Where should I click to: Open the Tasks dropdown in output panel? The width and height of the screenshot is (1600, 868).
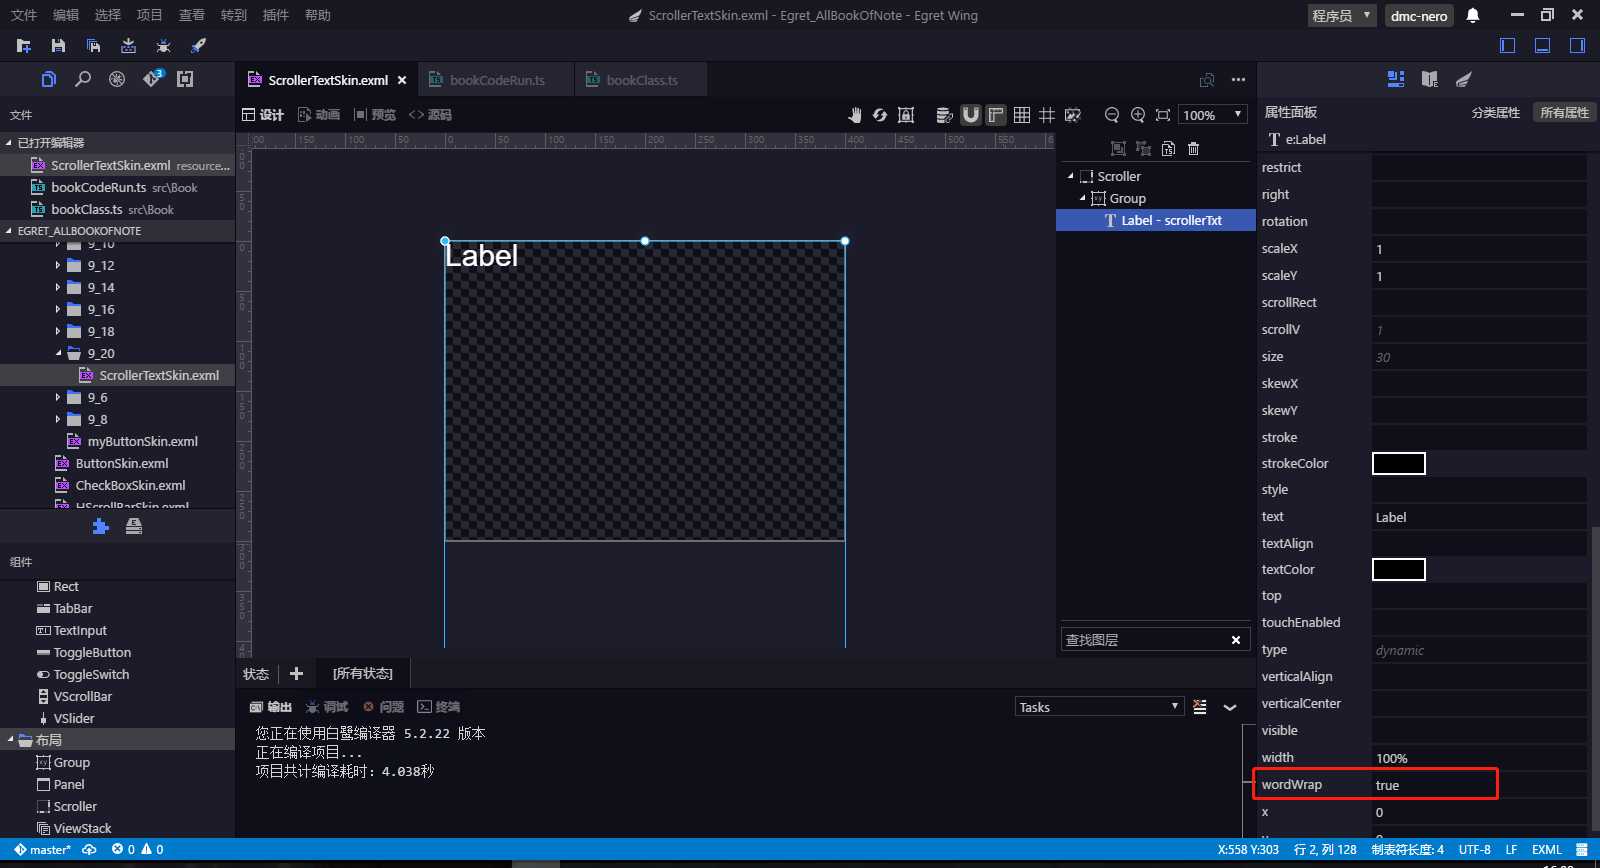click(x=1099, y=707)
